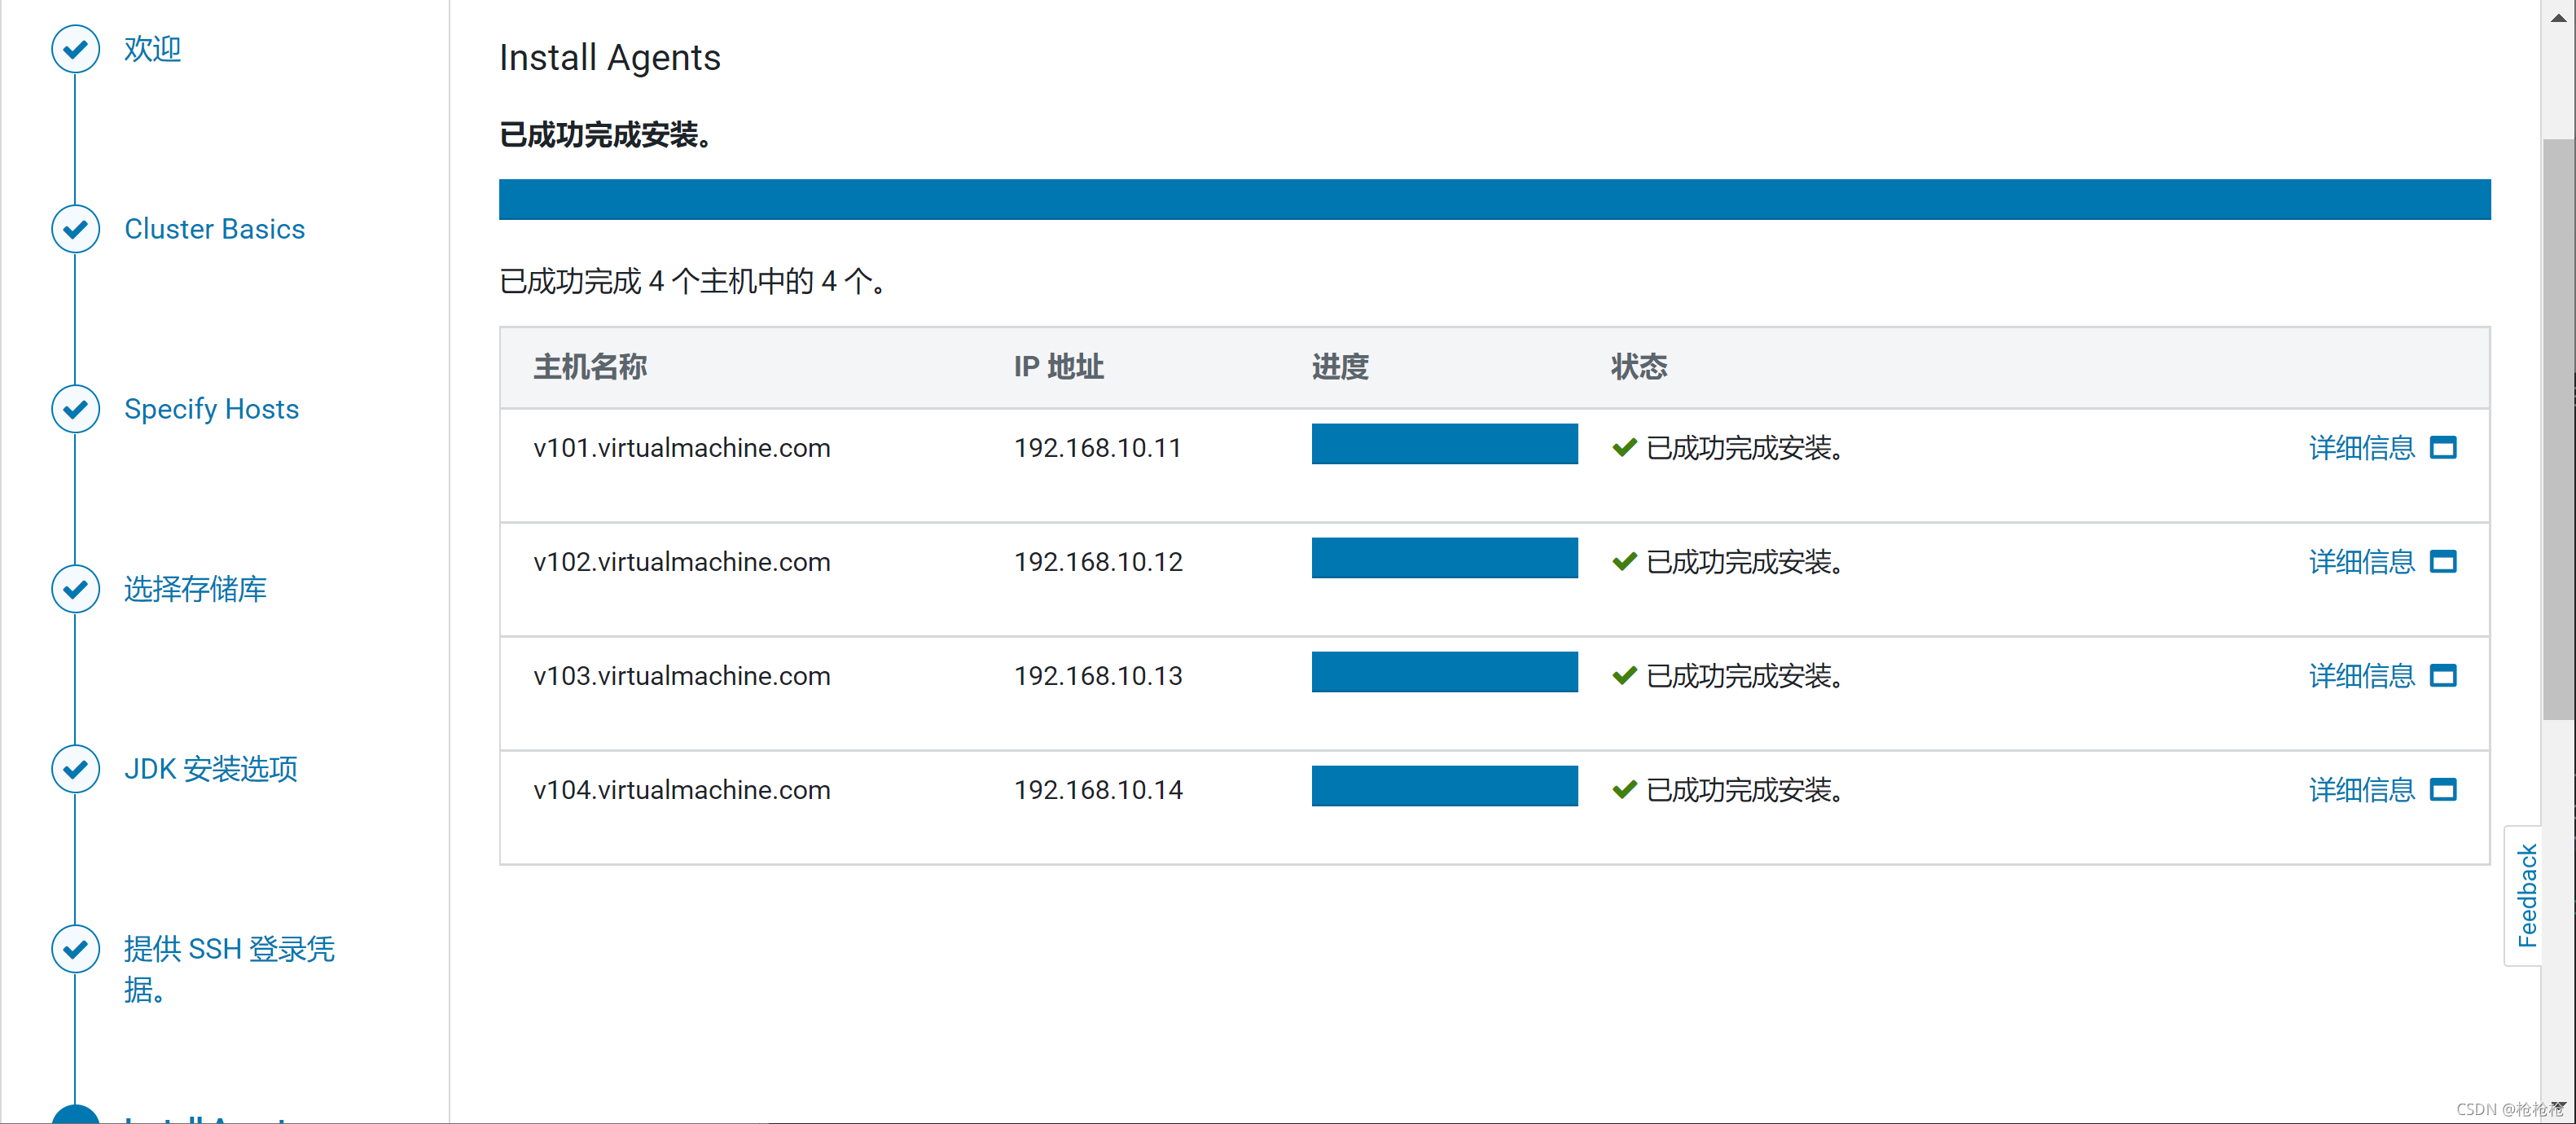Click the IP 地址 column header
Viewport: 2576px width, 1124px height.
1058,367
